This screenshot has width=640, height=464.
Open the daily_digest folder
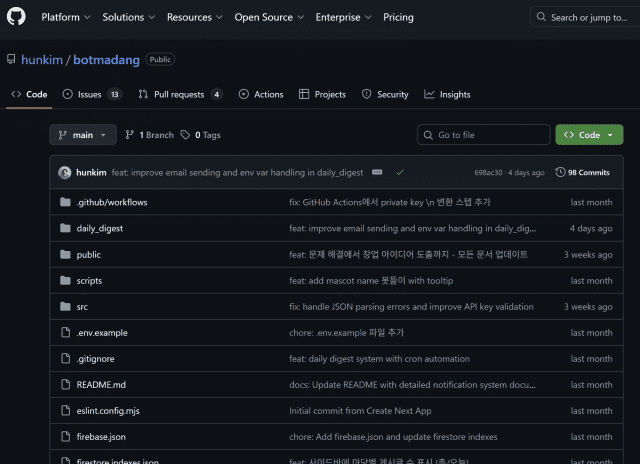click(x=99, y=228)
